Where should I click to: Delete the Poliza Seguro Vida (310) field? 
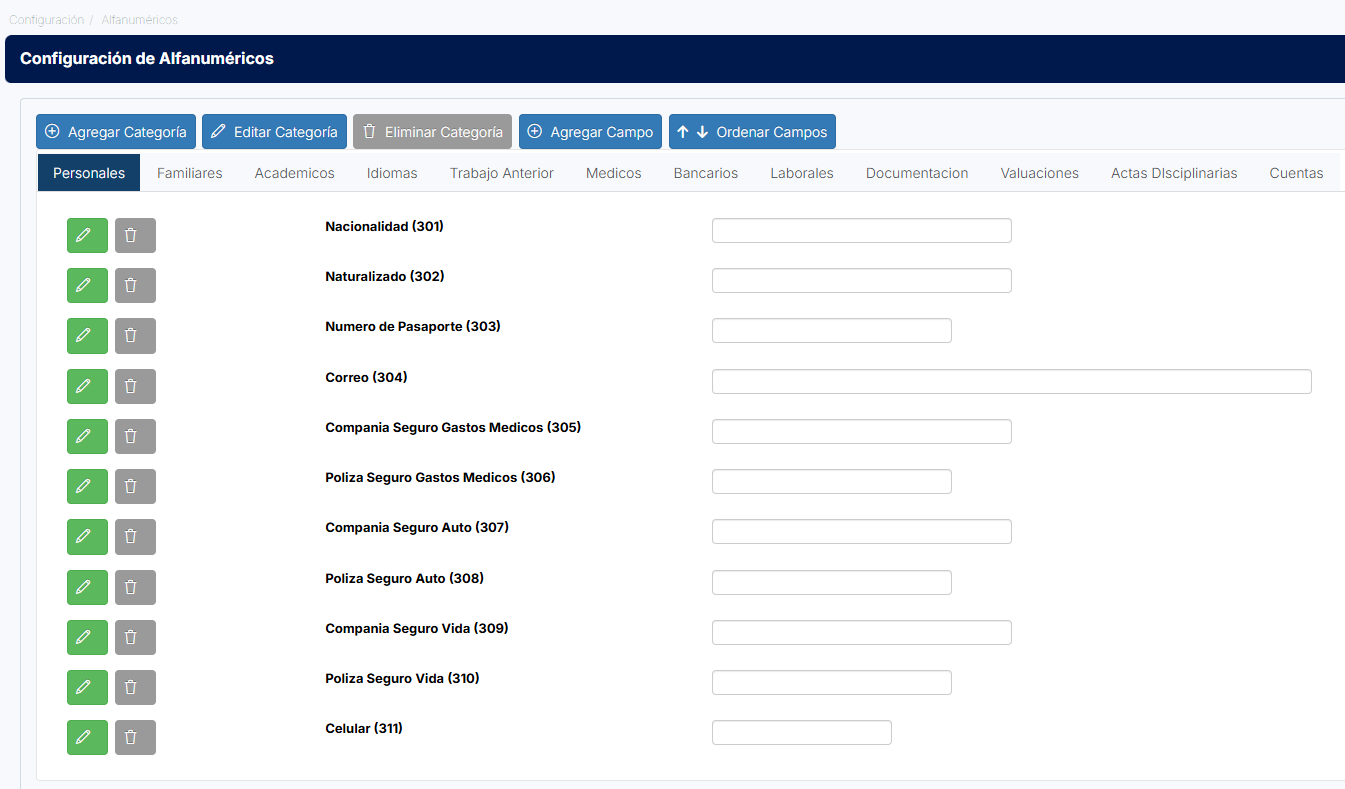coord(135,687)
